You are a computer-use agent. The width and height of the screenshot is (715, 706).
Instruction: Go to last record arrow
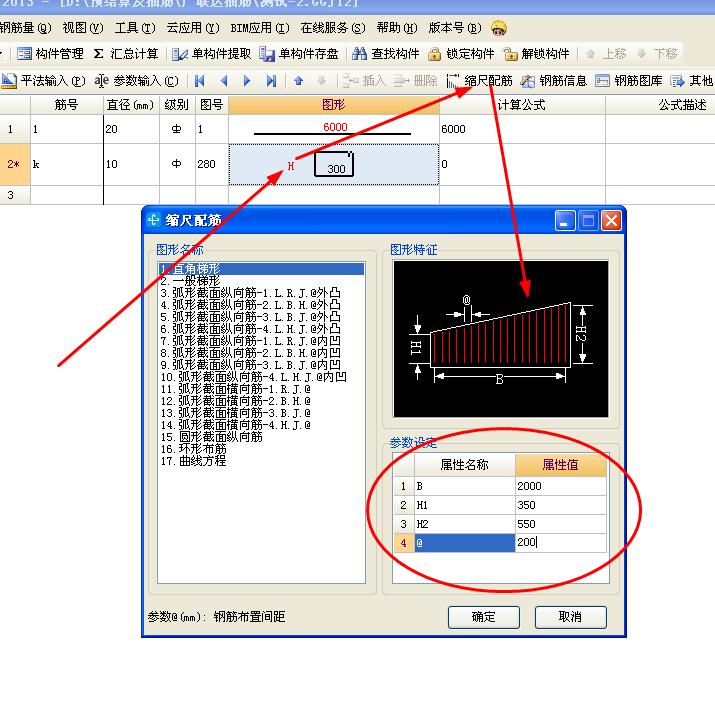click(271, 81)
